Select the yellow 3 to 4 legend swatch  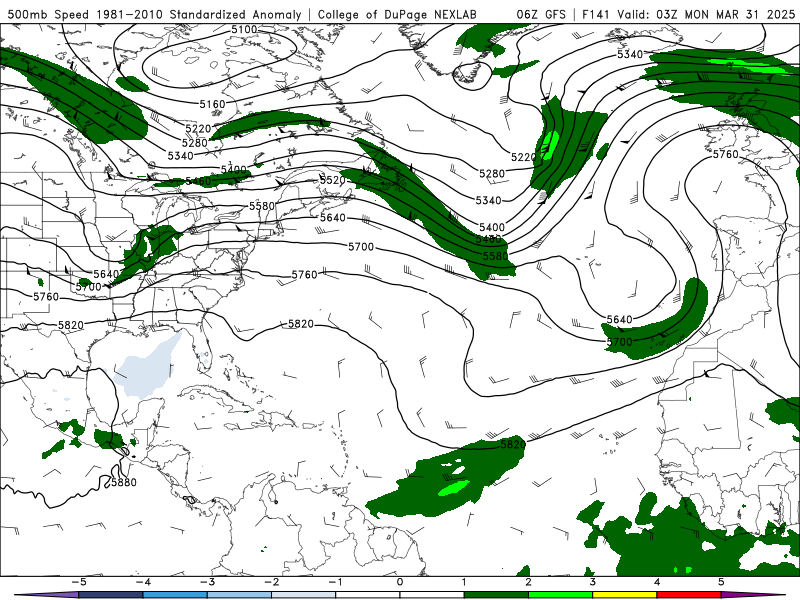[x=624, y=595]
